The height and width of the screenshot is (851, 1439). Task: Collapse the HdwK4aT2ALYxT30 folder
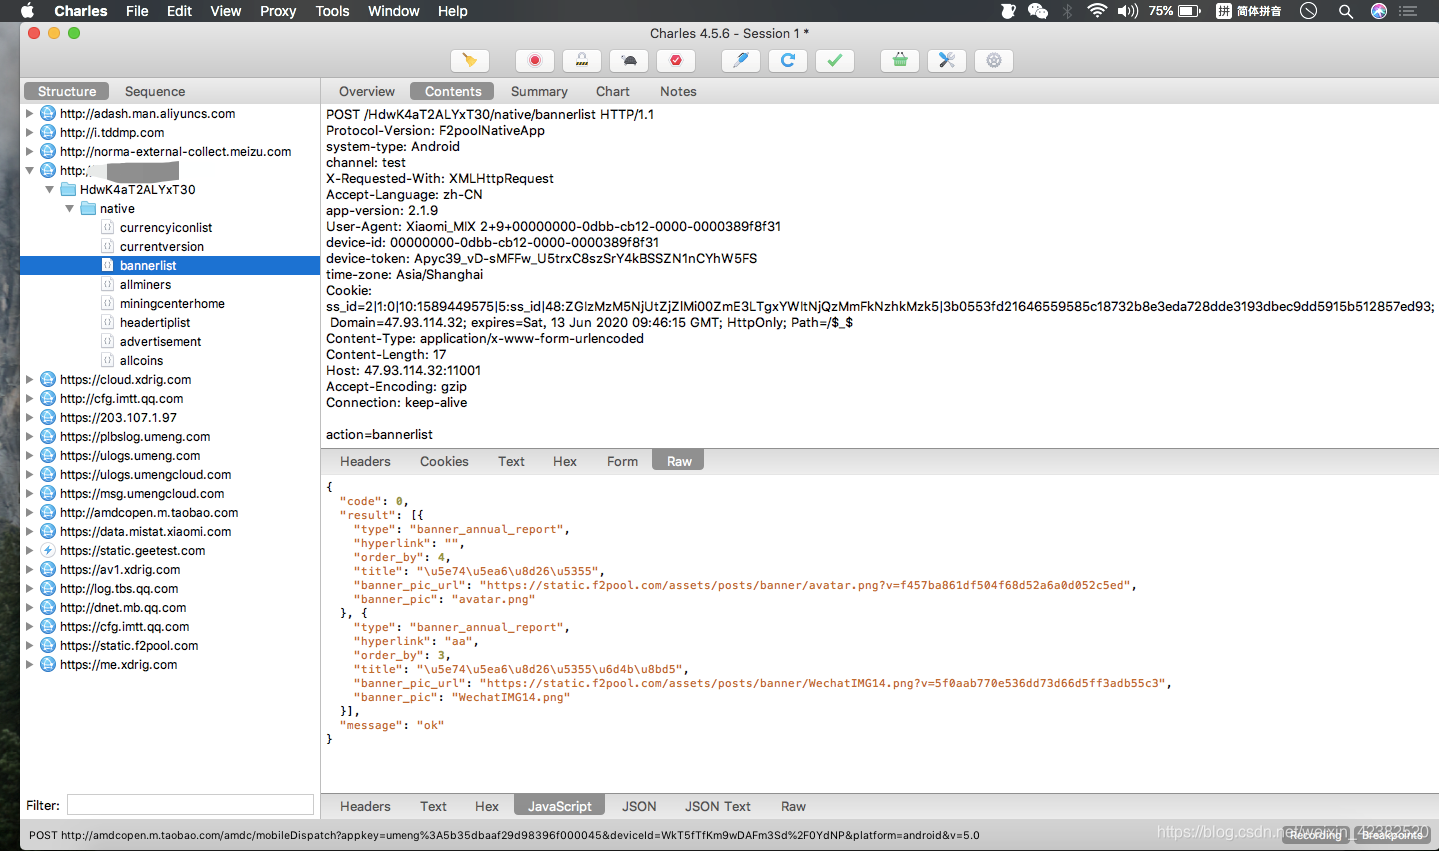[49, 189]
